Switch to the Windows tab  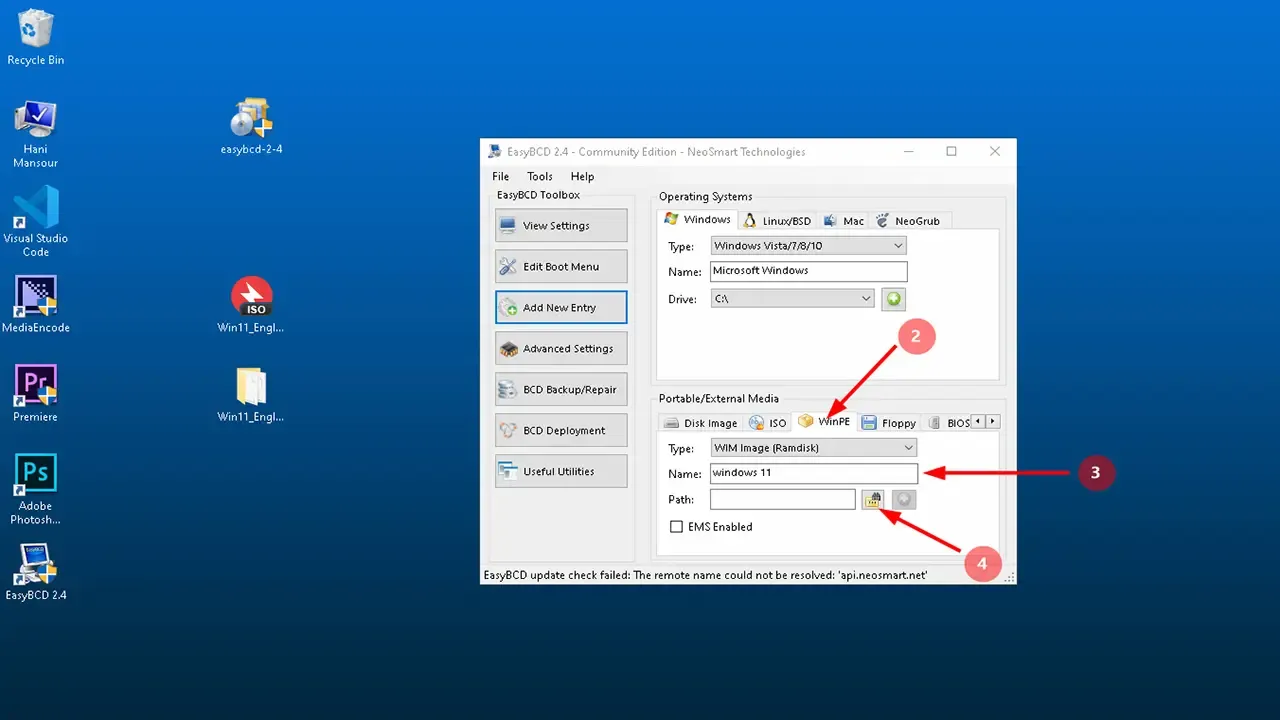click(697, 220)
